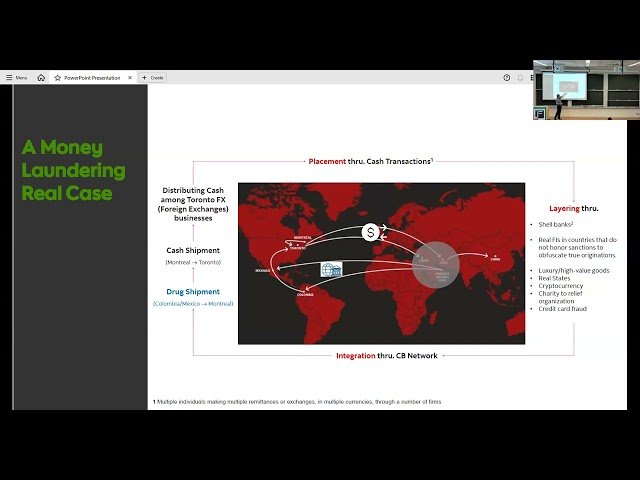Click the dollar sign circle on map

(371, 232)
